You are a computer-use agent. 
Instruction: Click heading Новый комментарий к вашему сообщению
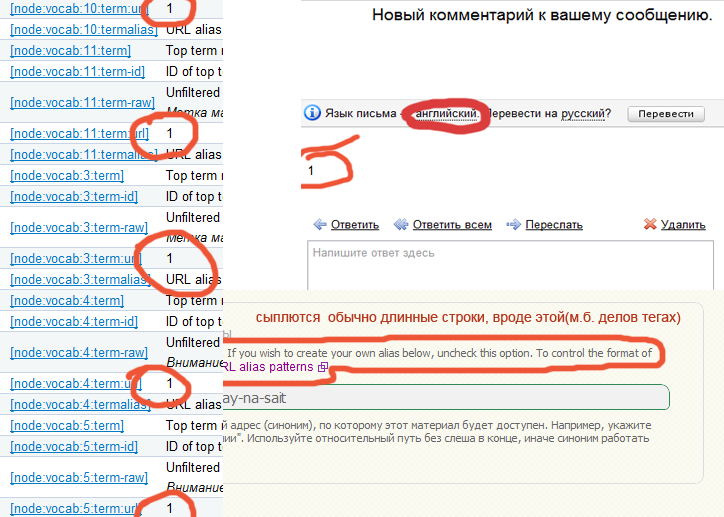(x=542, y=15)
